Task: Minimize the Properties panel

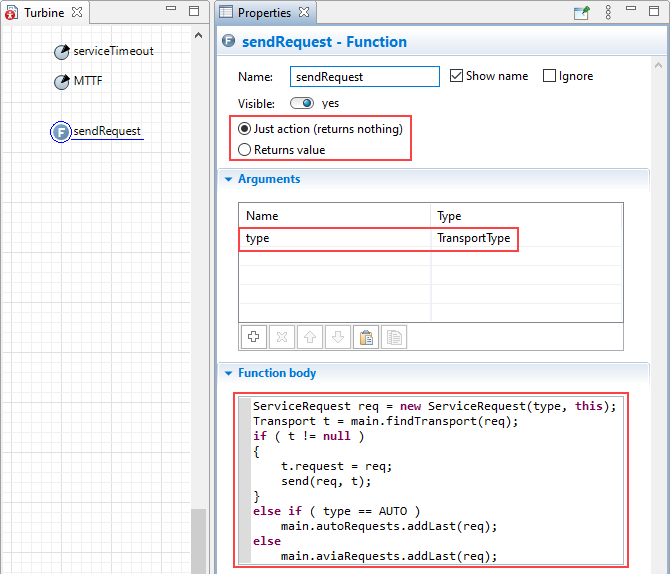Action: (631, 8)
